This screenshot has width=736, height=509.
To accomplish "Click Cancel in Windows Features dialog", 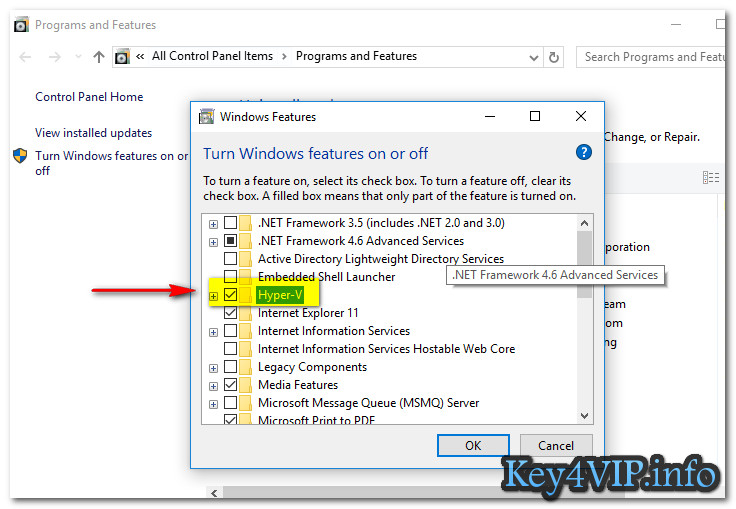I will [556, 445].
